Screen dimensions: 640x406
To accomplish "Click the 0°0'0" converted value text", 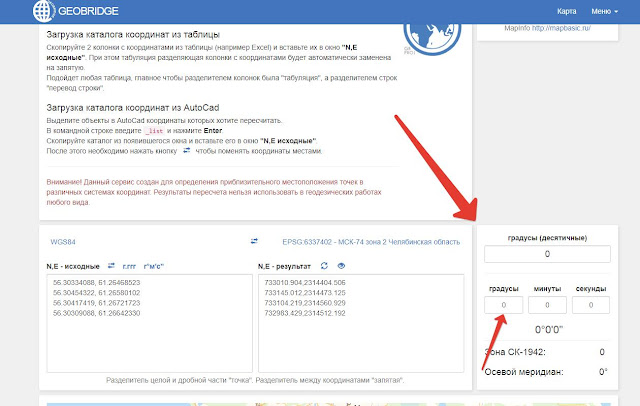I will point(549,330).
